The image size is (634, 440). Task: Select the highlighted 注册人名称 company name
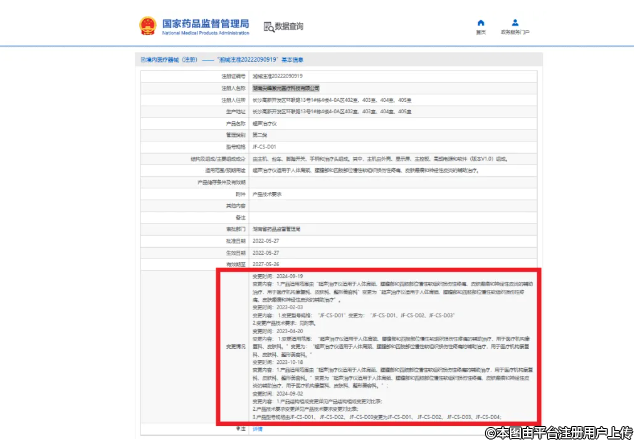tap(292, 88)
